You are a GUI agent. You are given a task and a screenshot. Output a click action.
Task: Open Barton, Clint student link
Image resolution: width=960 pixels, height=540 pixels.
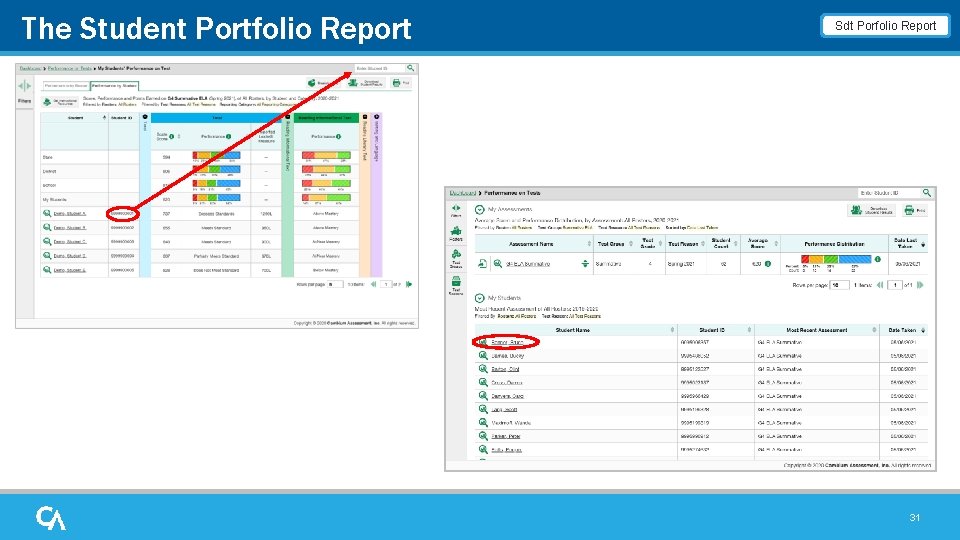coord(505,369)
